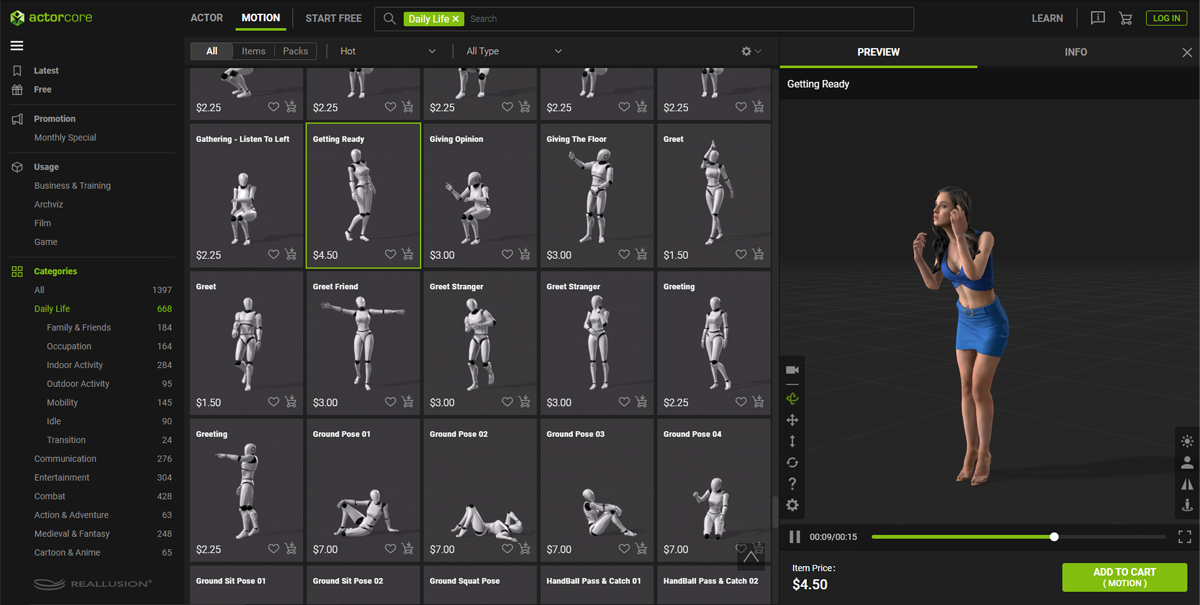The height and width of the screenshot is (605, 1200).
Task: Select the Packs filter tab
Action: tap(296, 51)
